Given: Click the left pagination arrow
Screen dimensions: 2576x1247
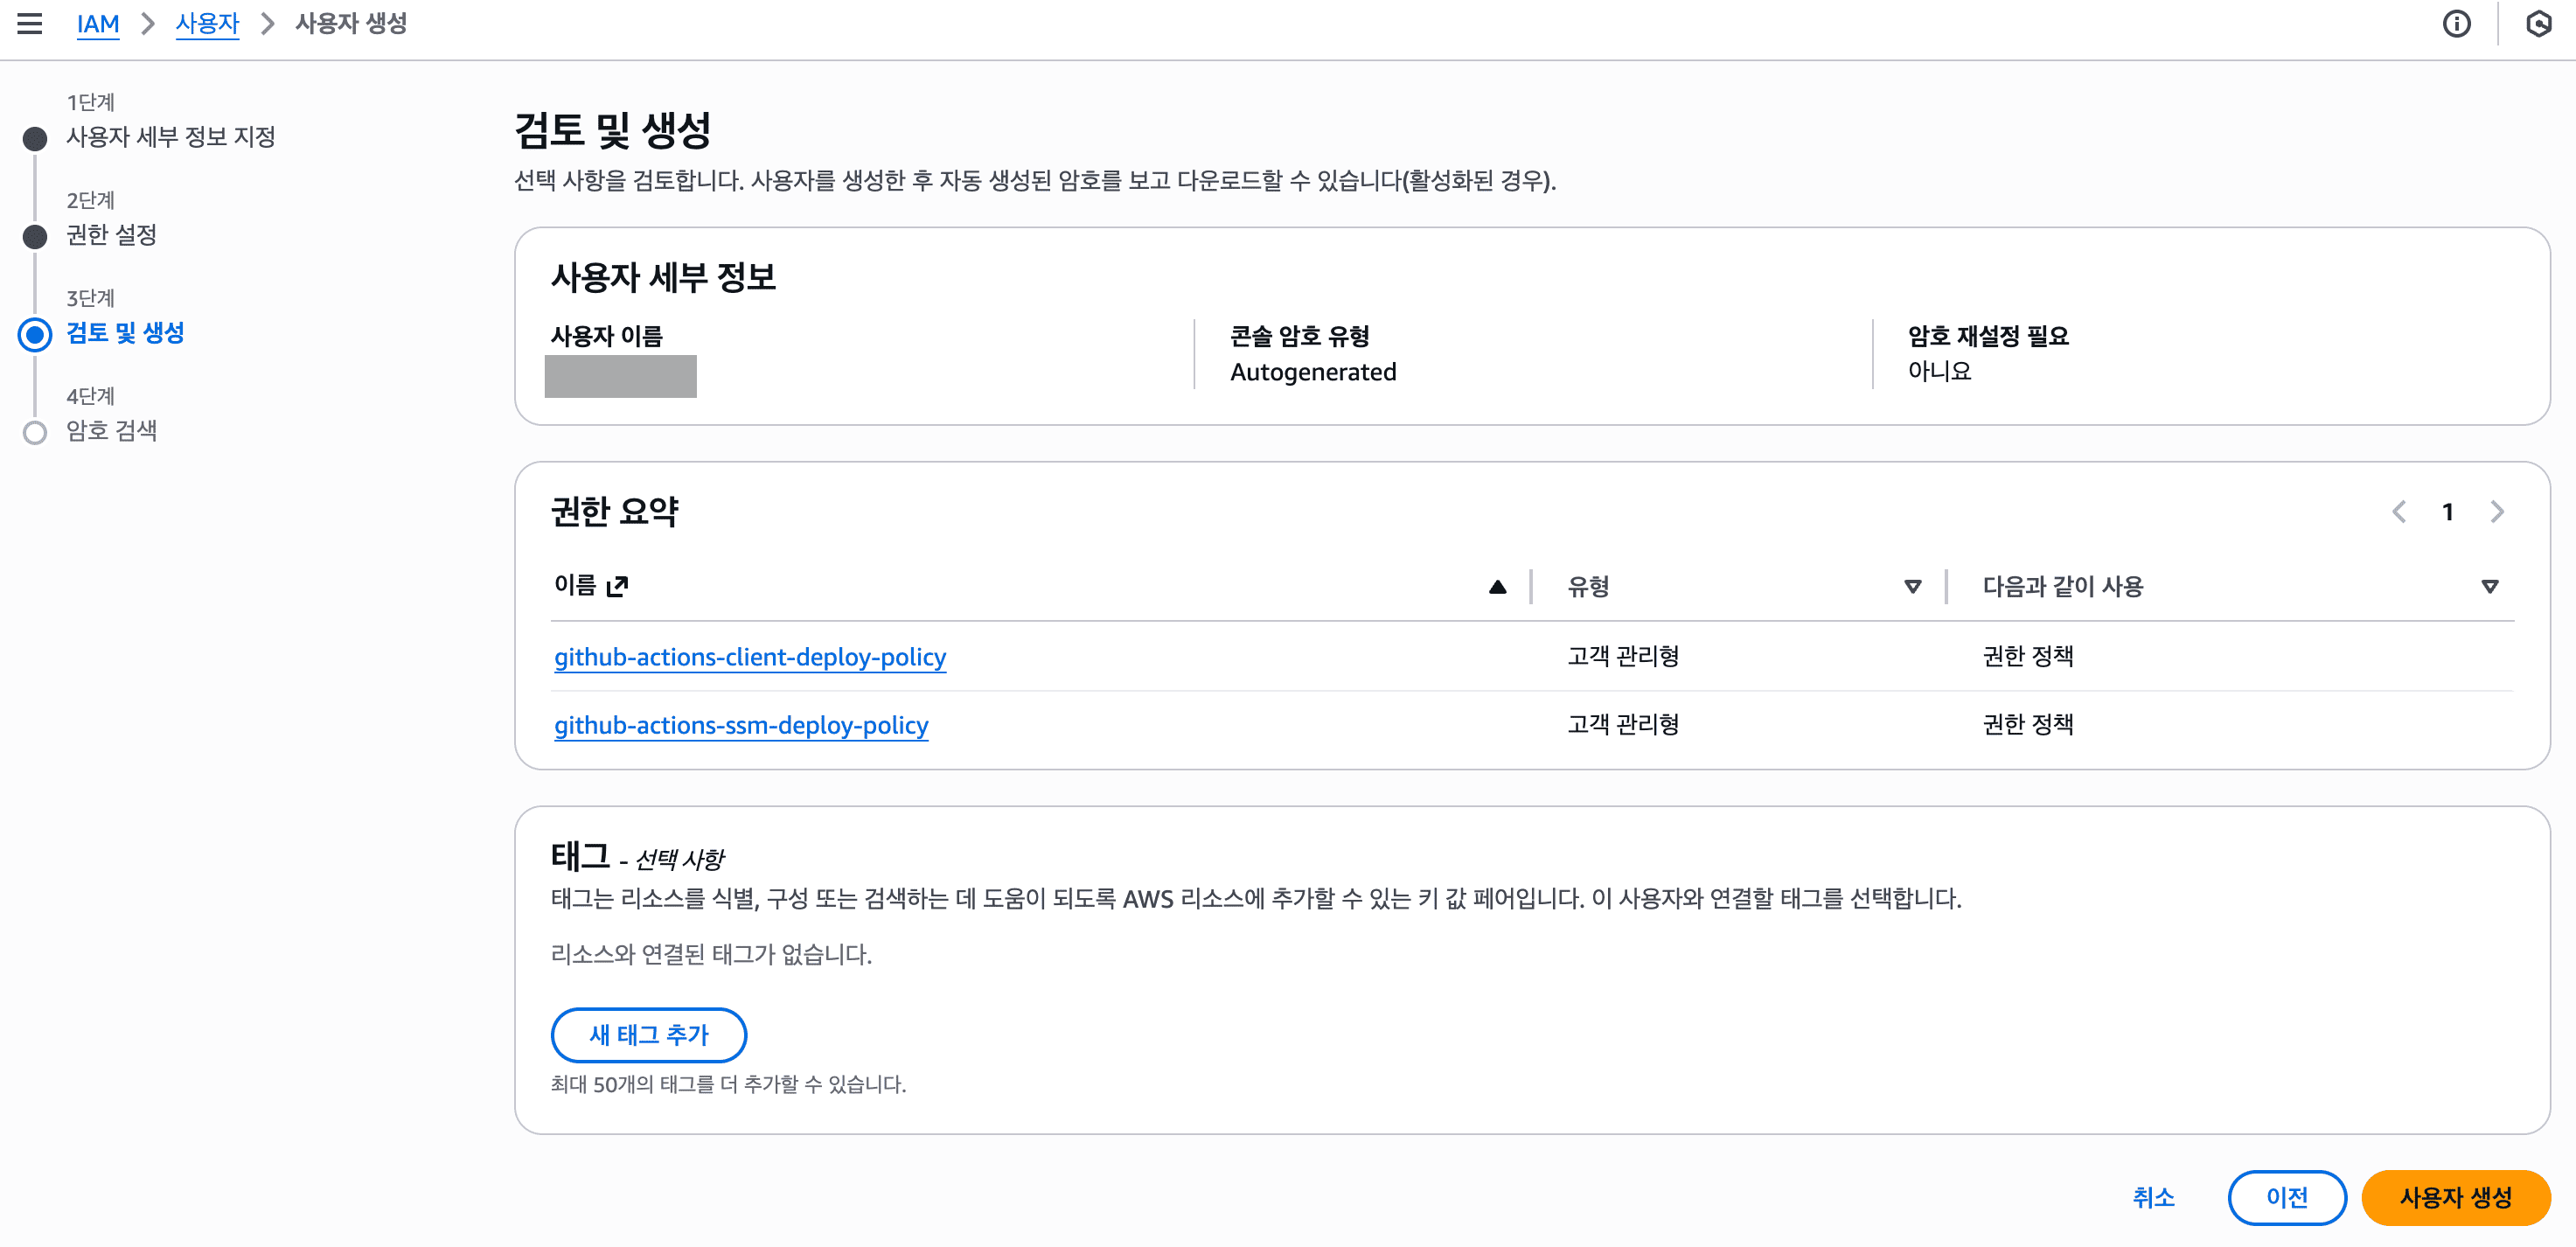Looking at the screenshot, I should [x=2401, y=511].
